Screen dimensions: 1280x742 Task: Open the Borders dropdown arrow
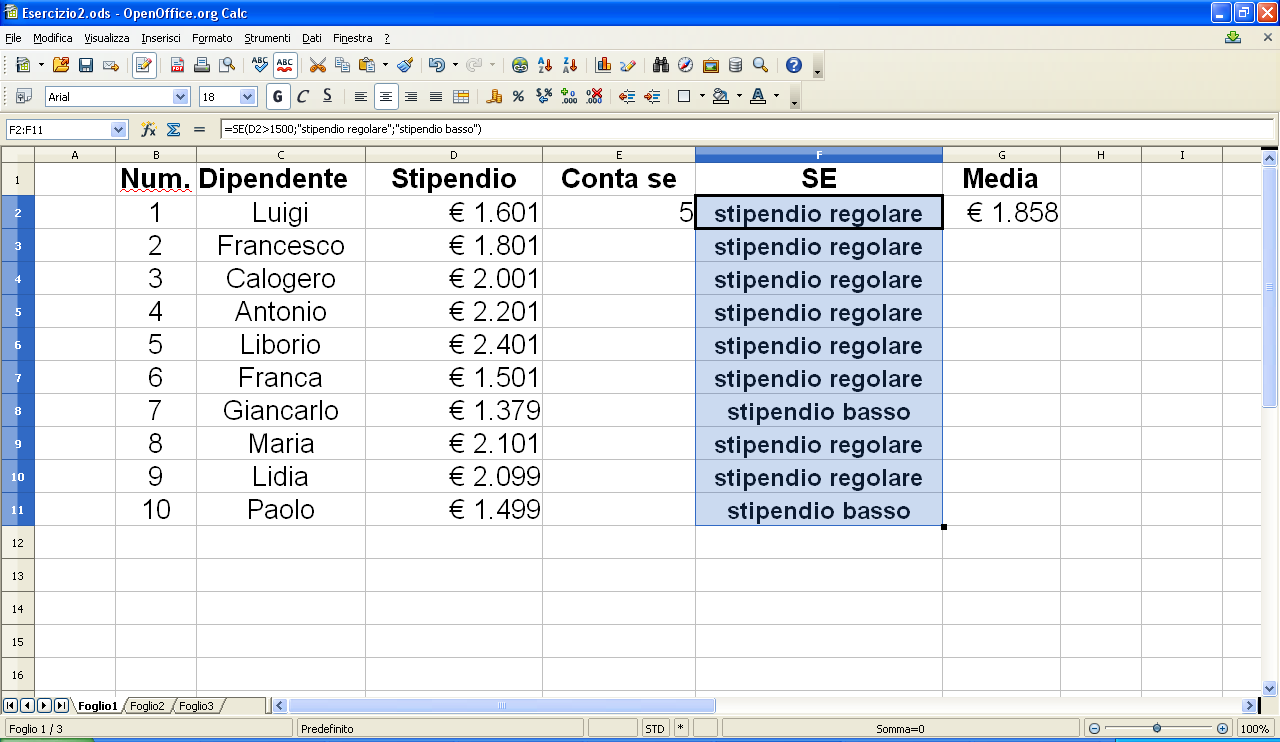tap(702, 96)
